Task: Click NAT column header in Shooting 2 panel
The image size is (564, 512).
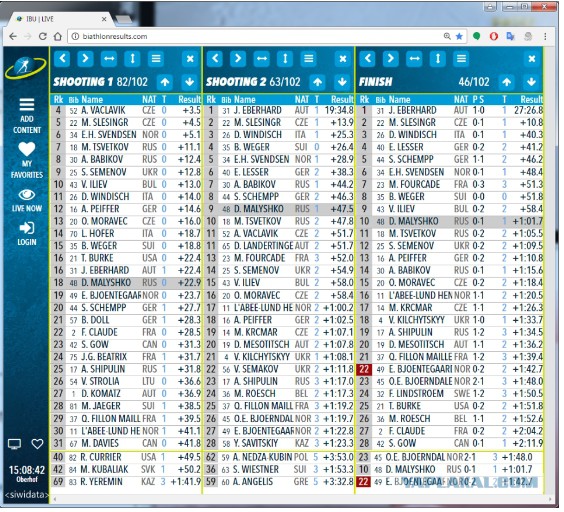Action: [302, 99]
